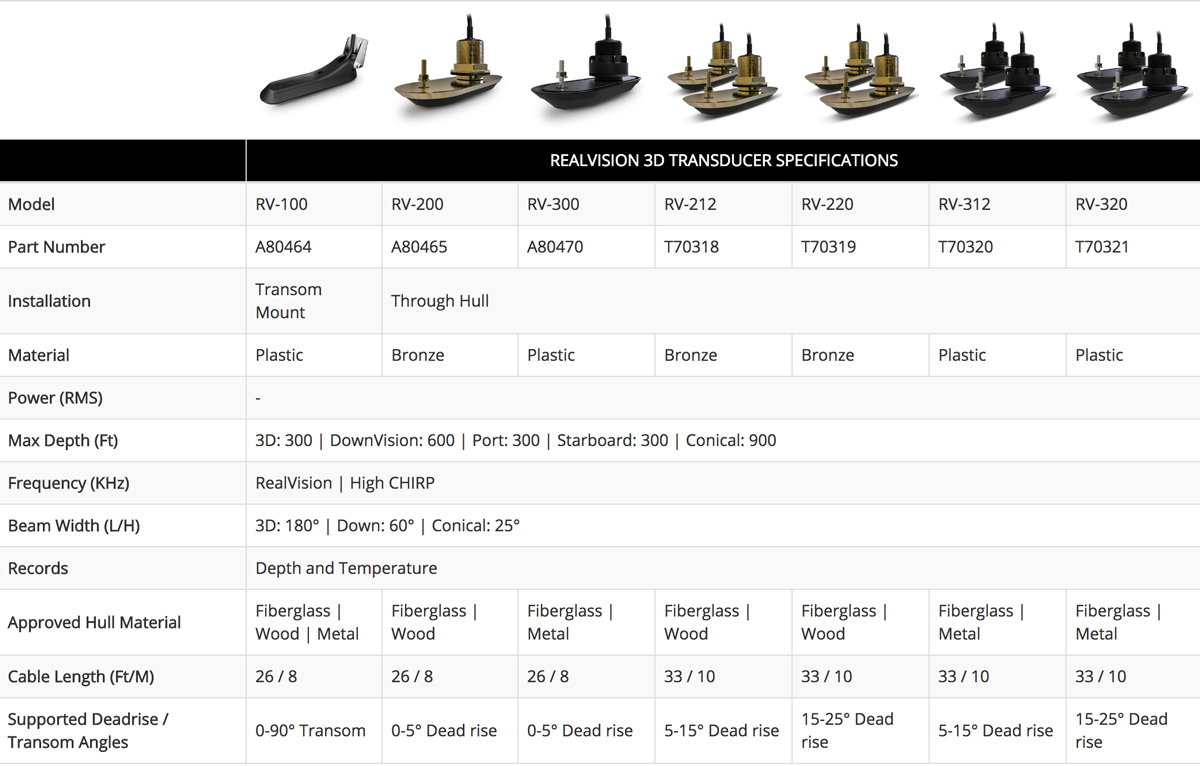Select the 'Records' row label
This screenshot has height=766, width=1200.
tap(38, 568)
